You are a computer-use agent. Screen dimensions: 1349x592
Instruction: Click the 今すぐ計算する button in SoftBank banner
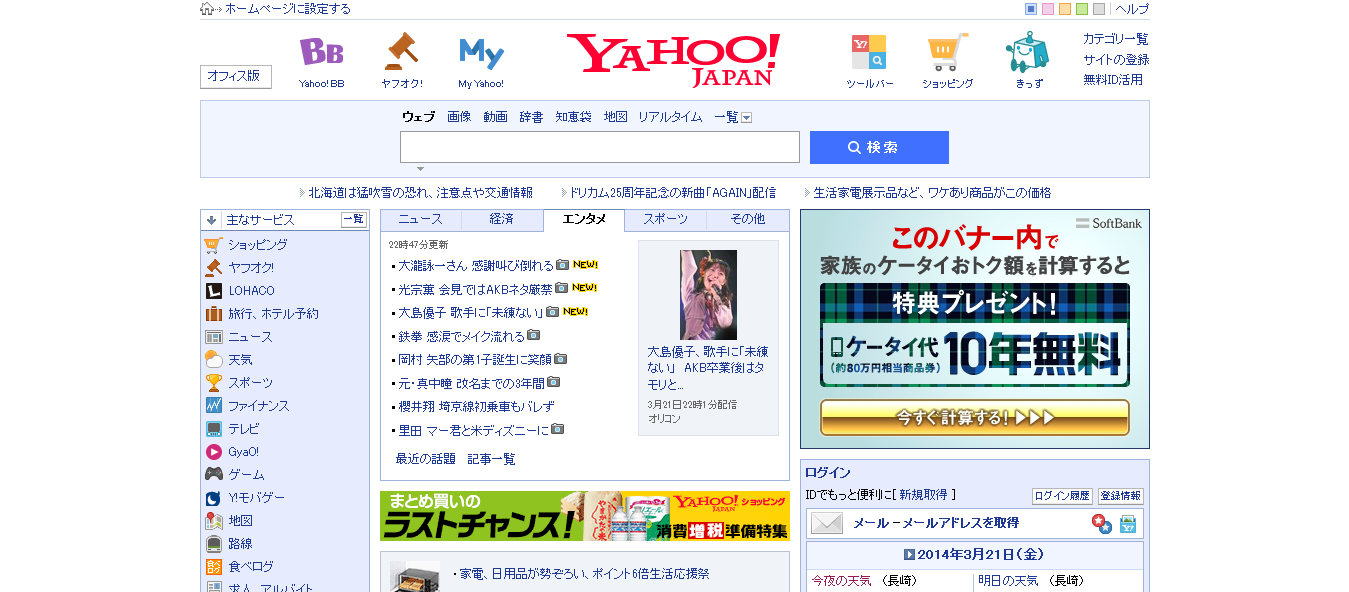[974, 418]
